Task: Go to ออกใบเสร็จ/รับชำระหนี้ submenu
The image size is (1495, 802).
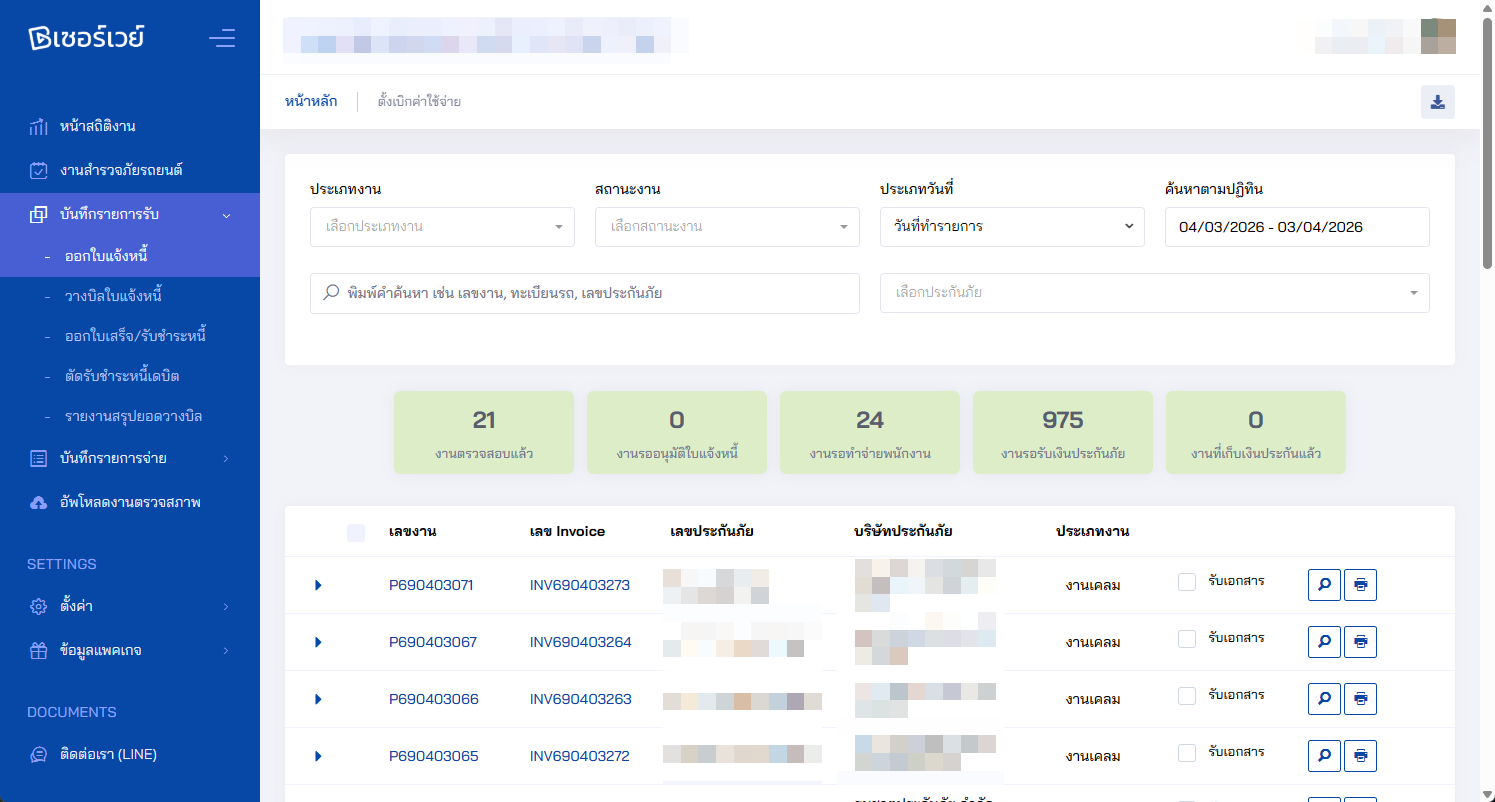Action: (135, 336)
